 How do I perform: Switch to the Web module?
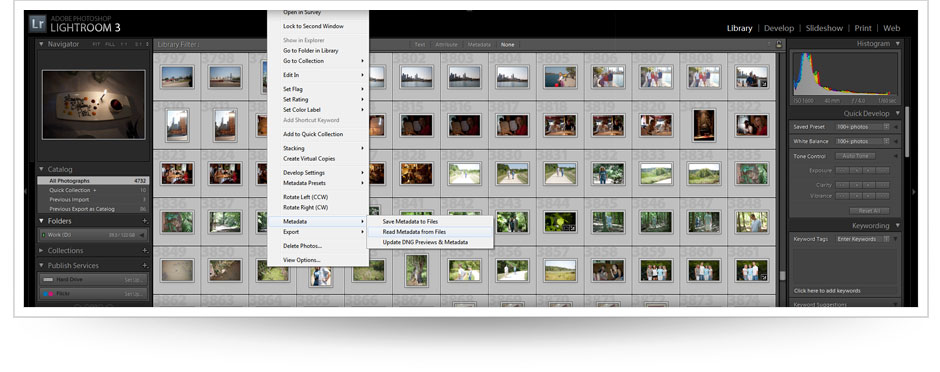pyautogui.click(x=891, y=28)
